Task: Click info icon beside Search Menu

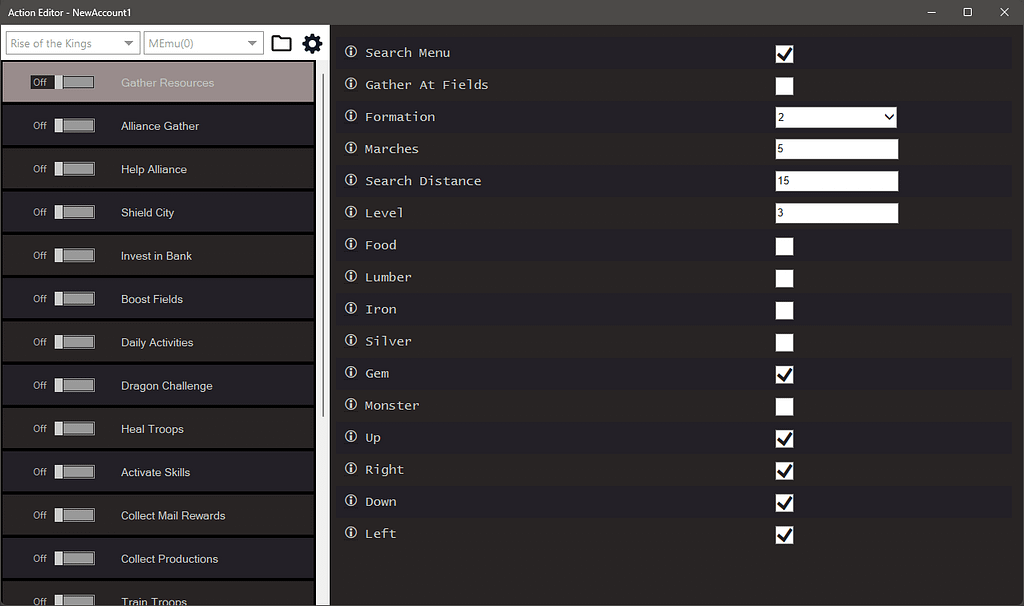Action: [351, 52]
